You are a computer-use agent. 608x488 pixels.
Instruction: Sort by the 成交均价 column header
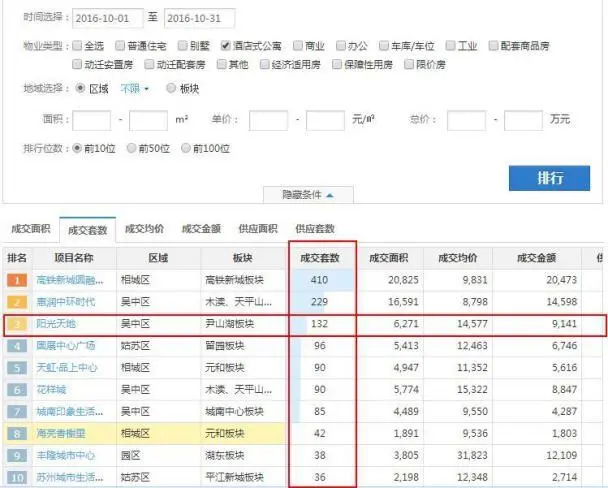click(x=458, y=258)
